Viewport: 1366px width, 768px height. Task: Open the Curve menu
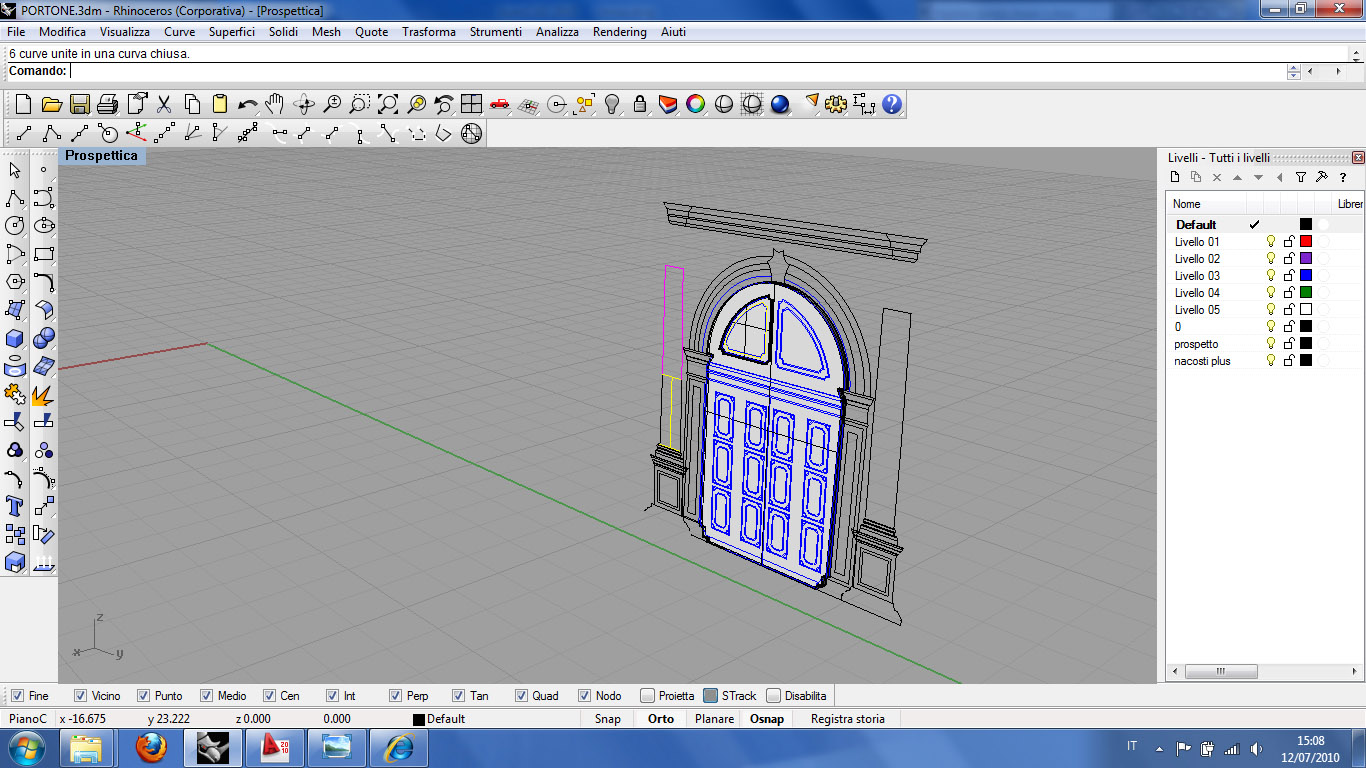point(180,32)
